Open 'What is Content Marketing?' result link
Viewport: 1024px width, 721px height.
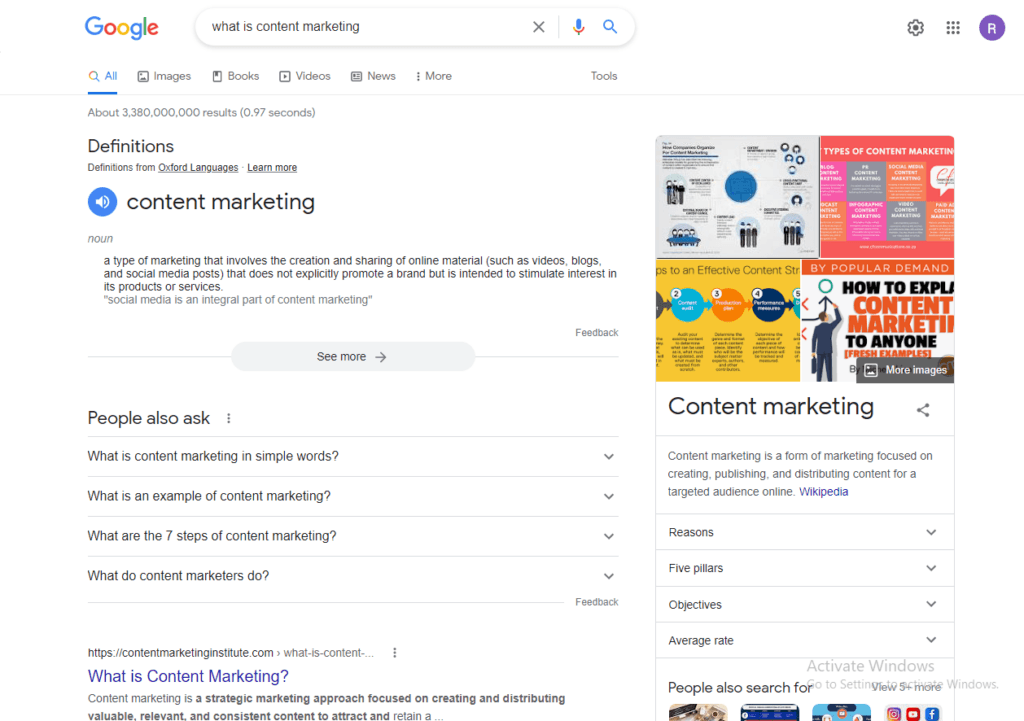(x=188, y=677)
